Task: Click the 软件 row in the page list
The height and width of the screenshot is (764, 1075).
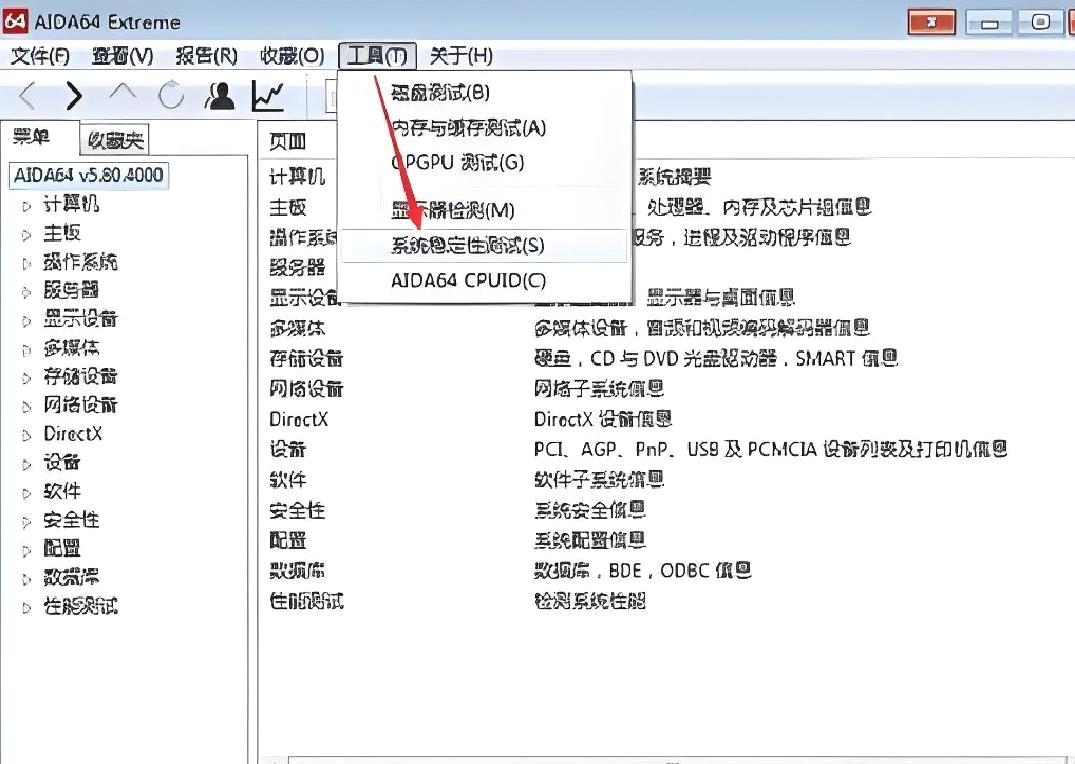Action: click(287, 479)
